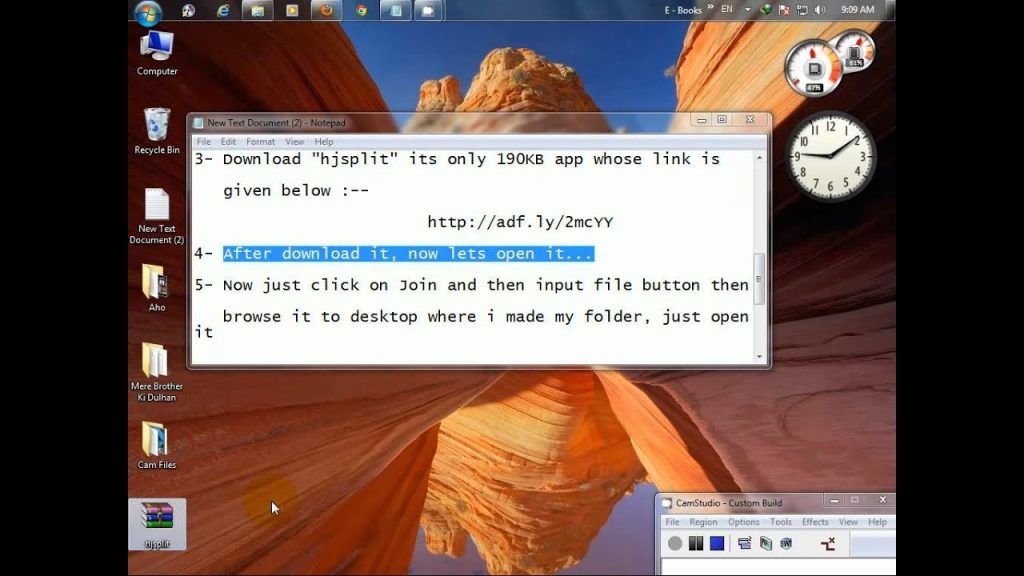Select the Recycle Bin desktop icon

coord(157,130)
